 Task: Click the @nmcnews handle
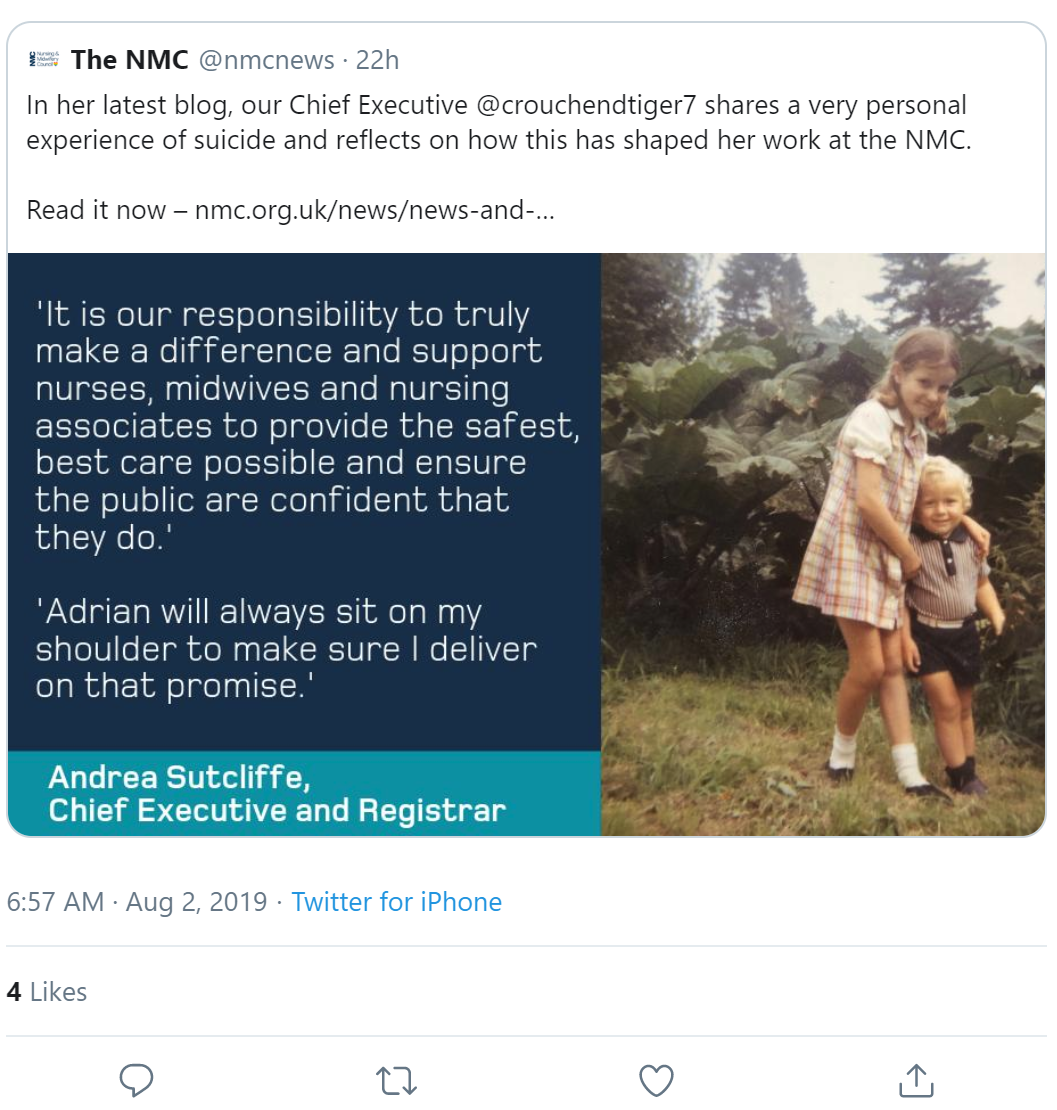(267, 60)
